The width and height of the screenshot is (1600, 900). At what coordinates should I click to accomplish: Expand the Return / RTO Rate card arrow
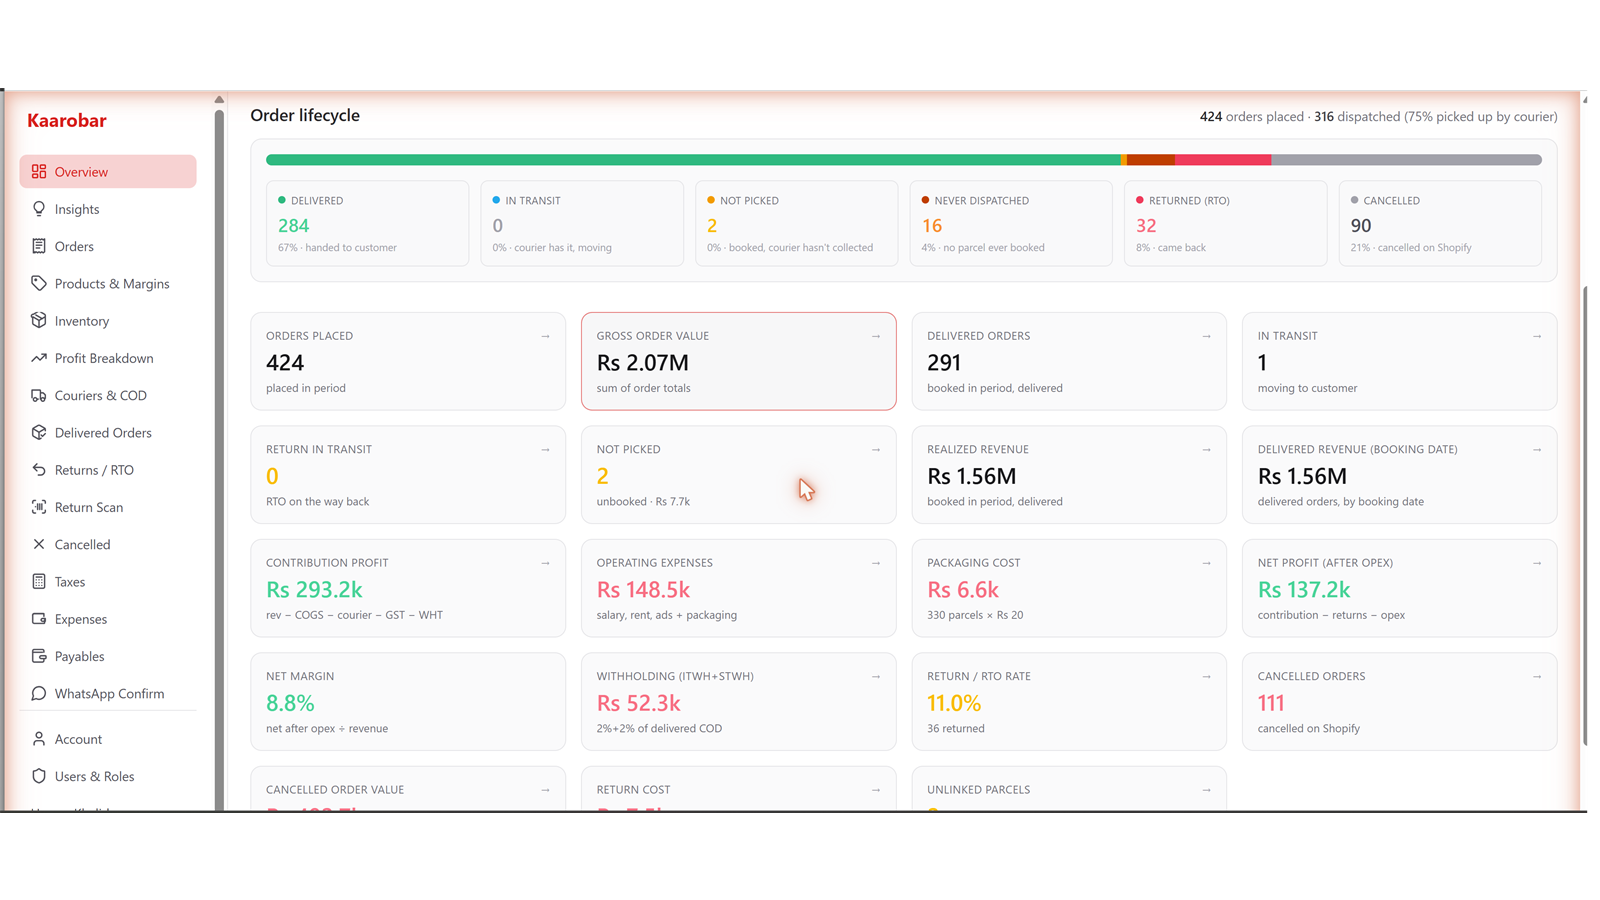(1206, 676)
